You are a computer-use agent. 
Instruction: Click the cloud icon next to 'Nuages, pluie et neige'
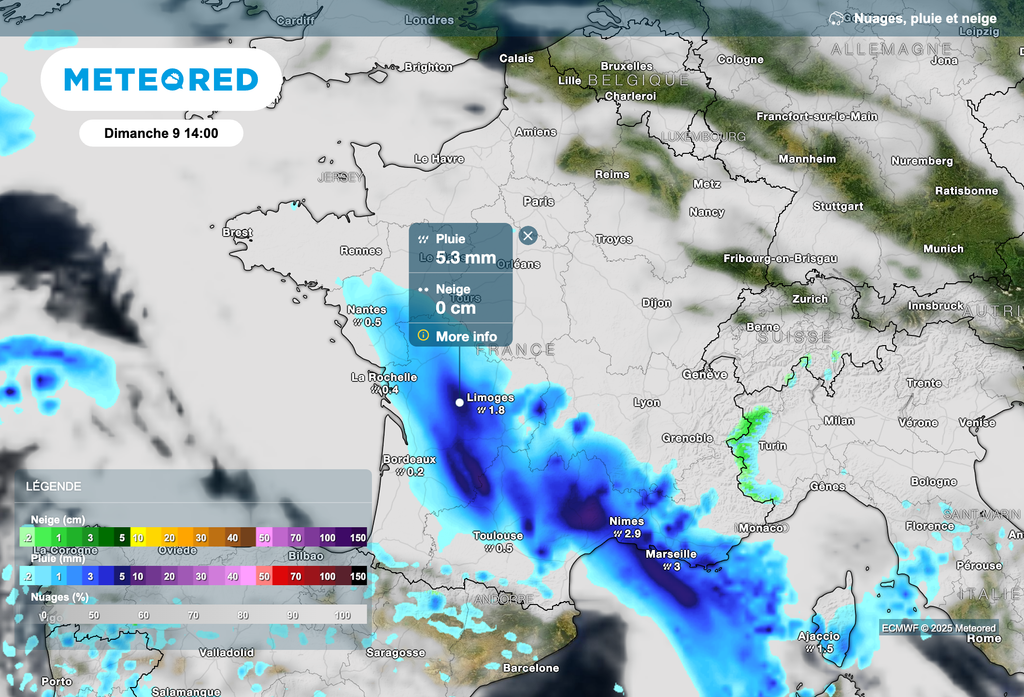click(835, 17)
